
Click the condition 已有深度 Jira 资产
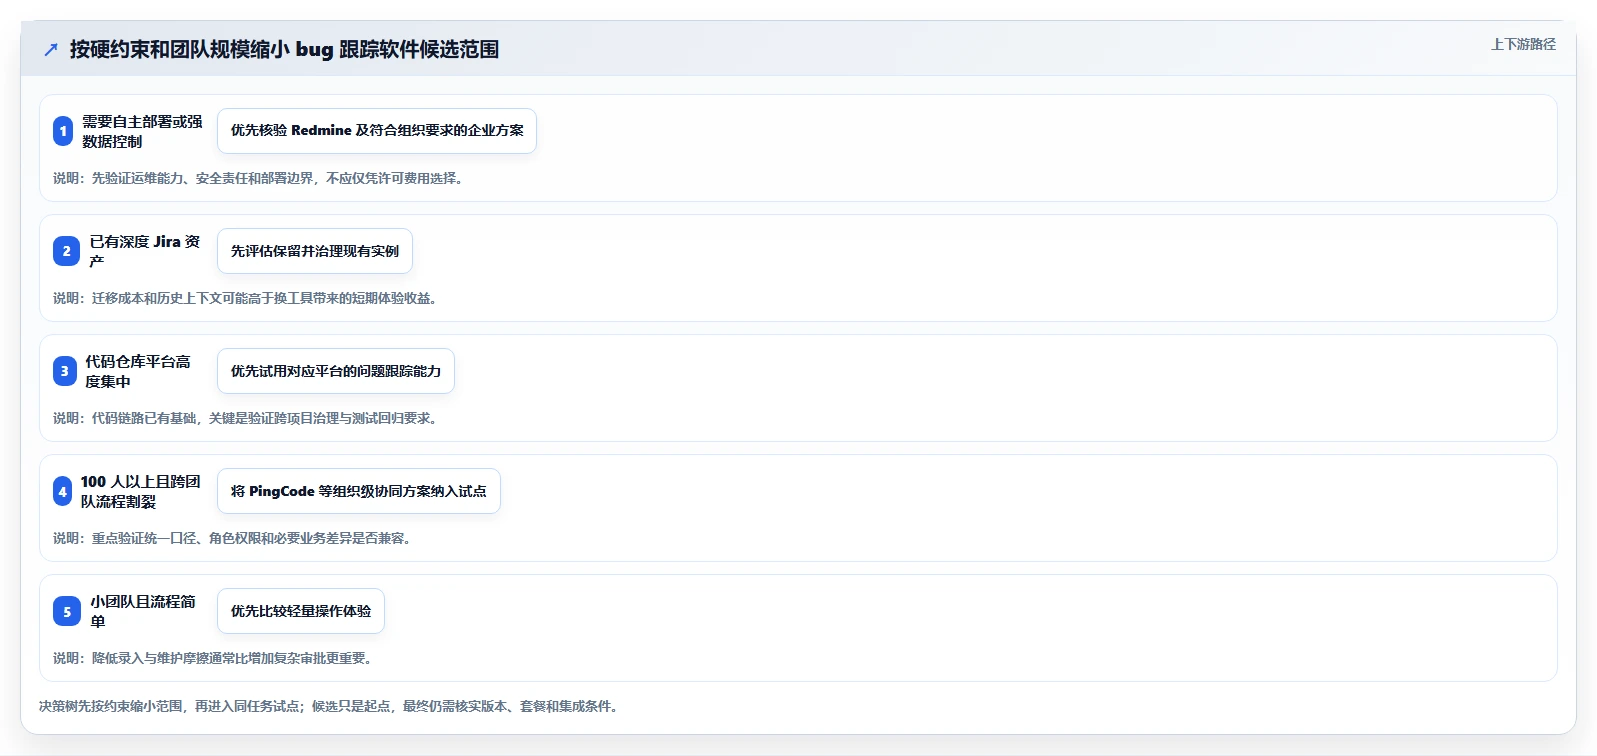coord(145,251)
